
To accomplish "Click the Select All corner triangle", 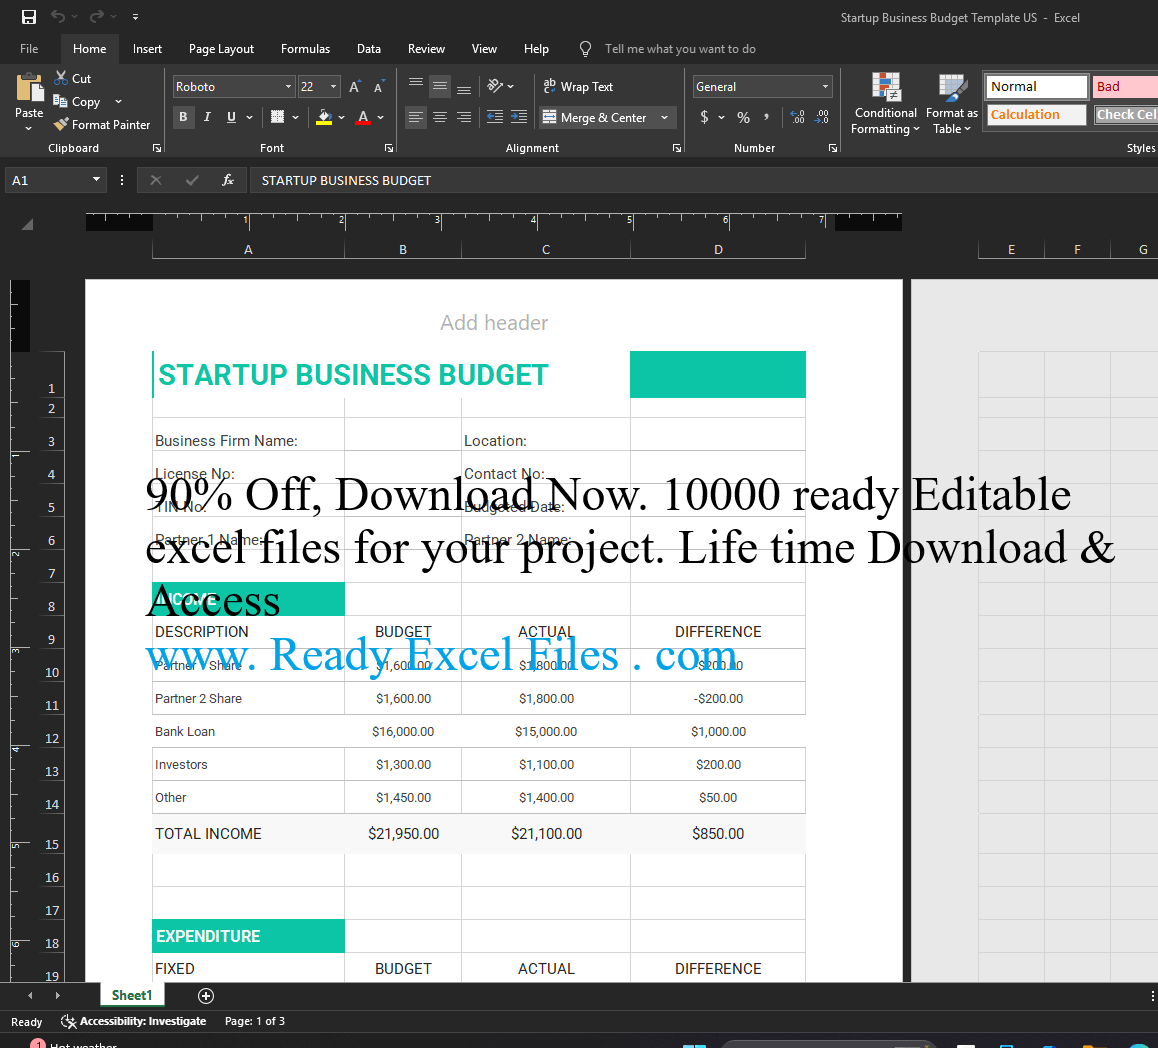I will 27,225.
